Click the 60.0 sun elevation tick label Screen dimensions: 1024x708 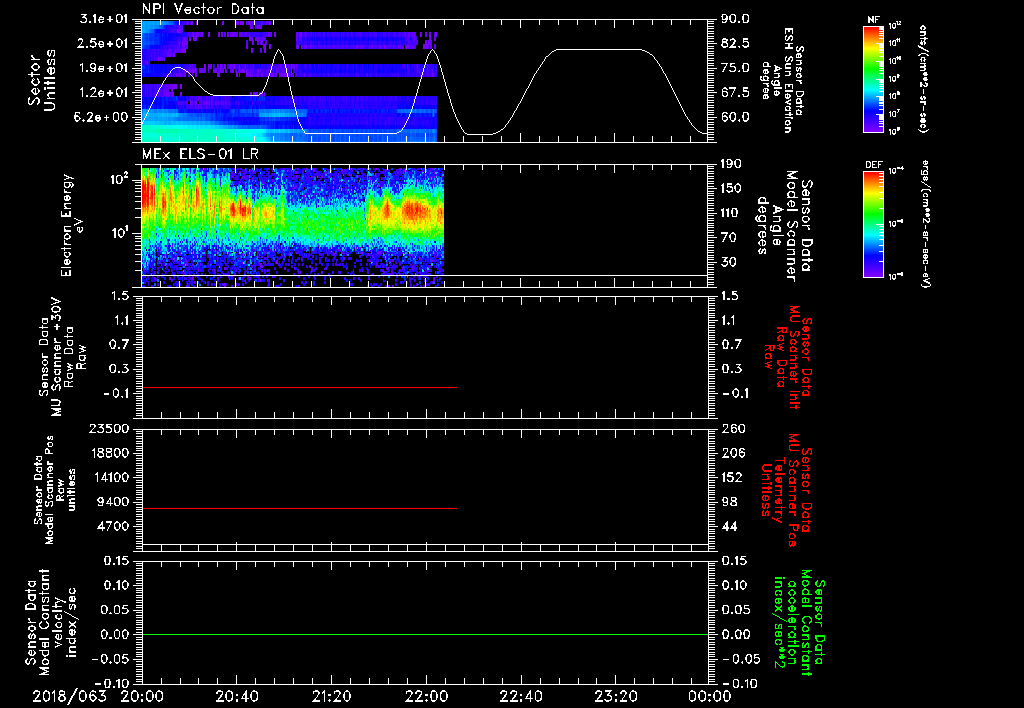coord(735,117)
